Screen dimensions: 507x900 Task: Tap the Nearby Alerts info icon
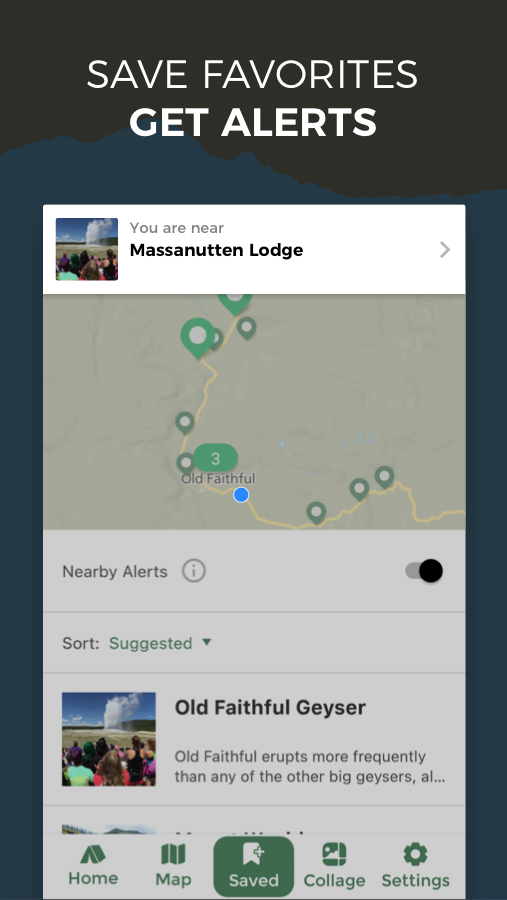[194, 571]
